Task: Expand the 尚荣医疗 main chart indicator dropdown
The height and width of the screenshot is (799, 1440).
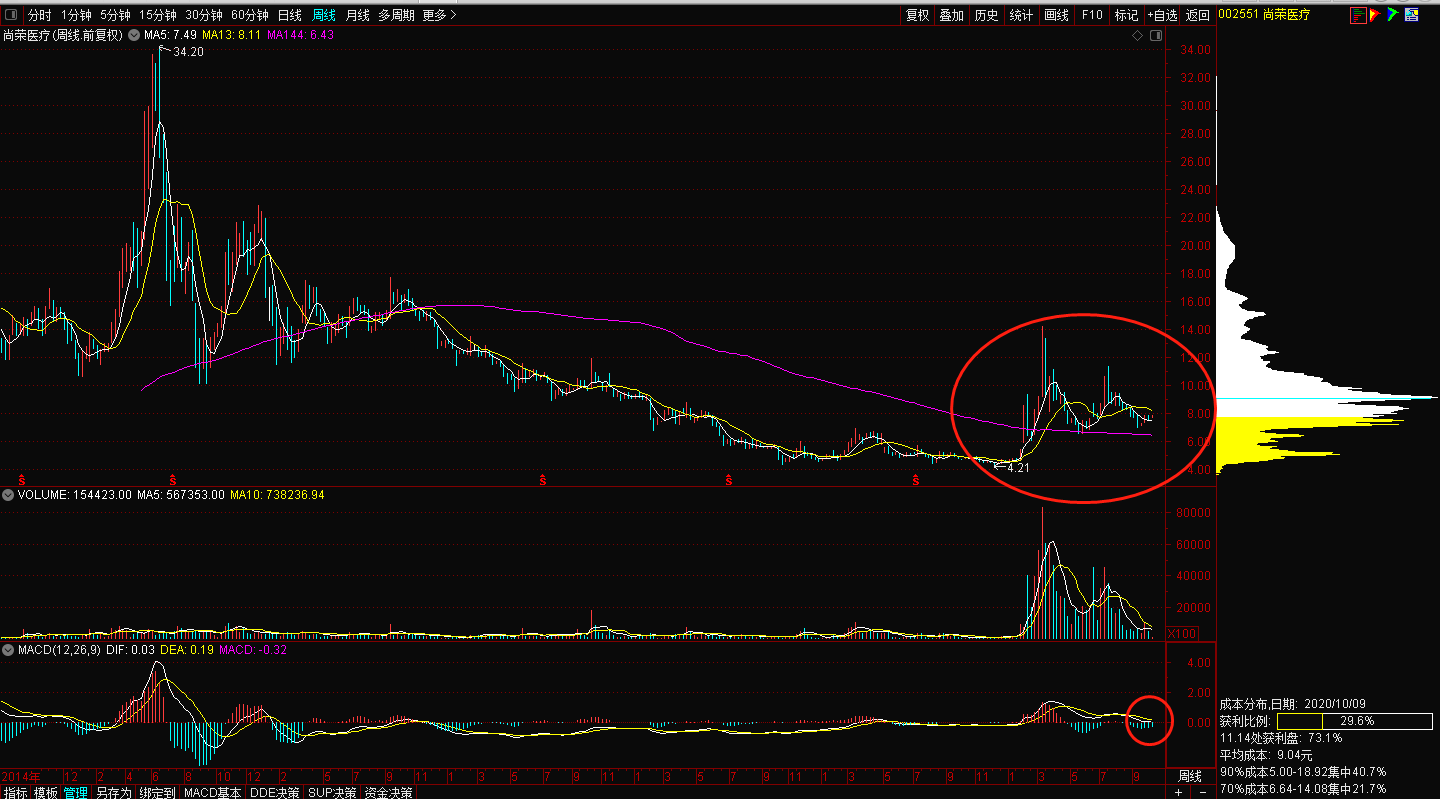Action: (x=132, y=35)
